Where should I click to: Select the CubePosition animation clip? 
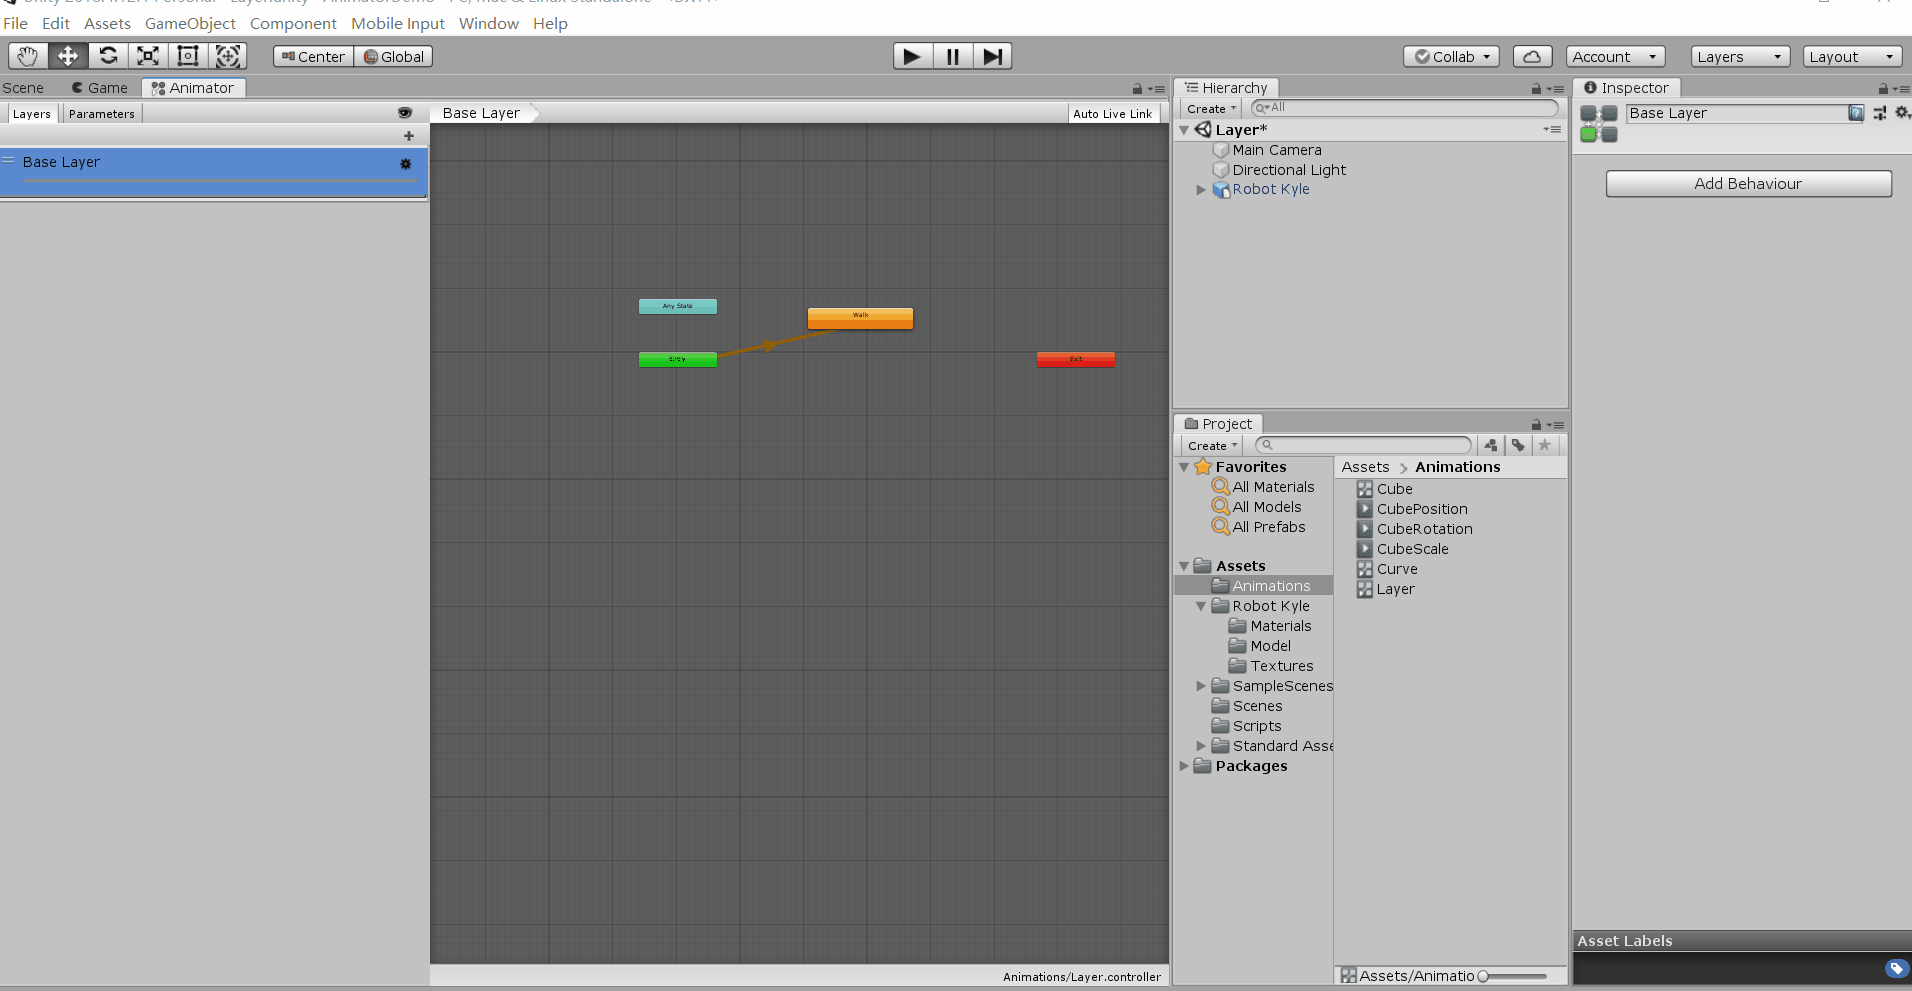pos(1412,509)
